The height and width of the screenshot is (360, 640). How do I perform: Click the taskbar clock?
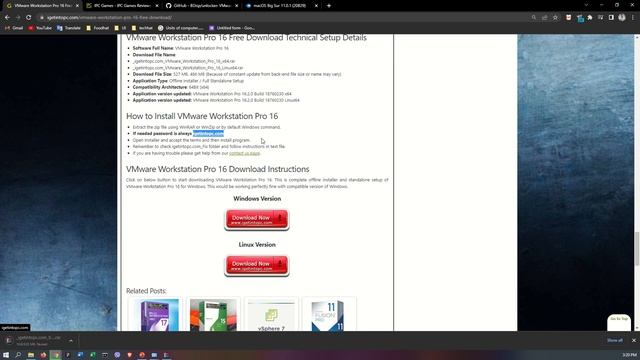click(x=629, y=355)
